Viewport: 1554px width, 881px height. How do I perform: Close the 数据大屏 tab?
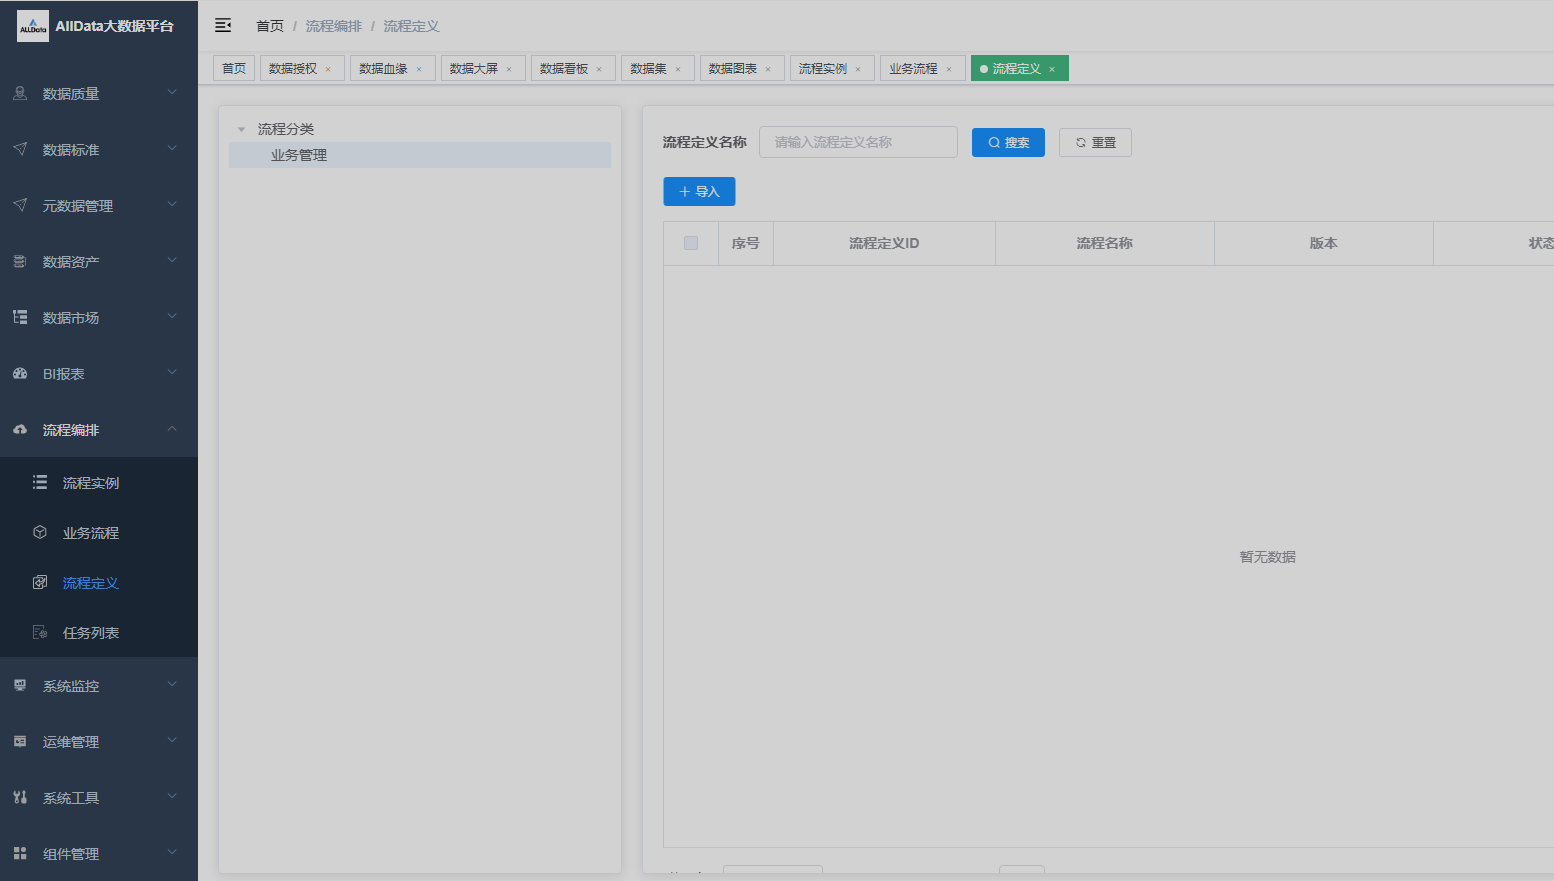[509, 69]
